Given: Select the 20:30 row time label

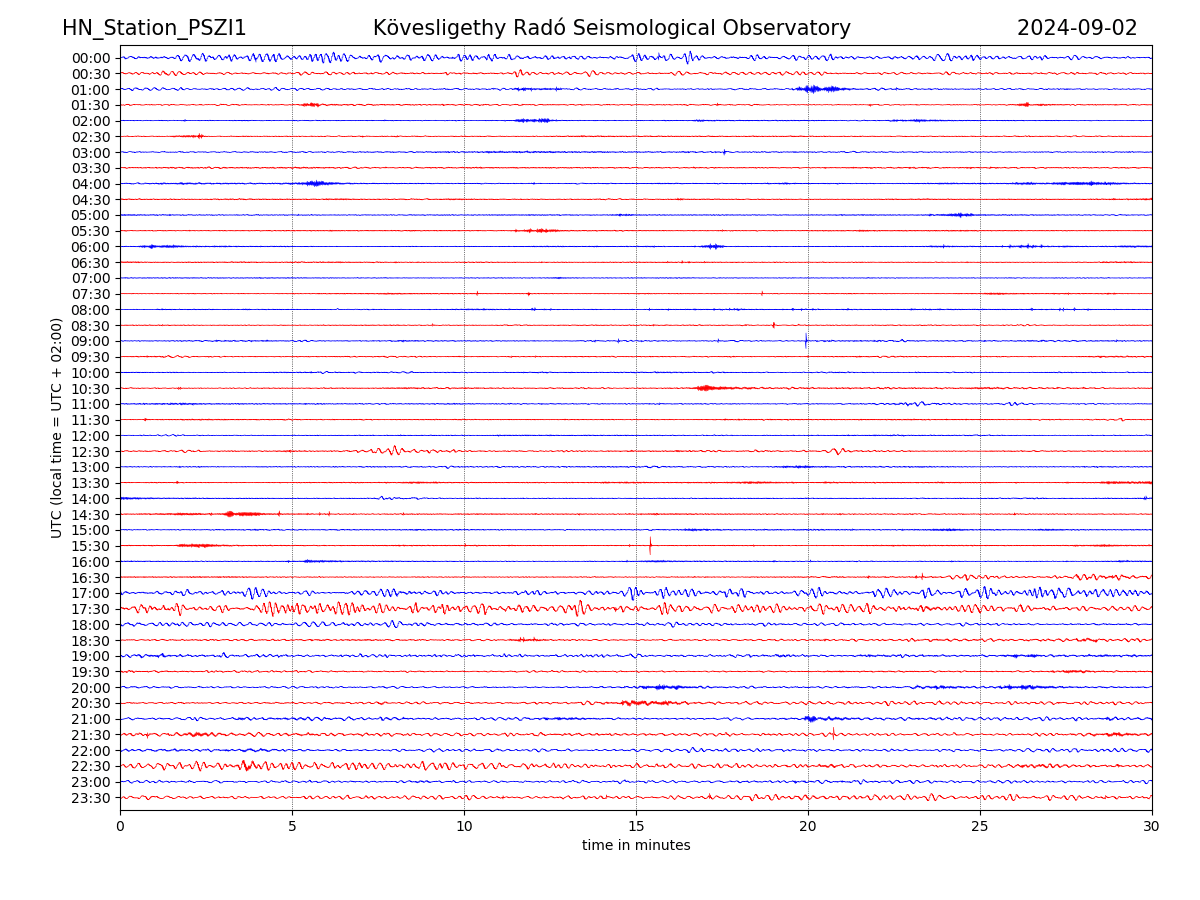Looking at the screenshot, I should (91, 704).
